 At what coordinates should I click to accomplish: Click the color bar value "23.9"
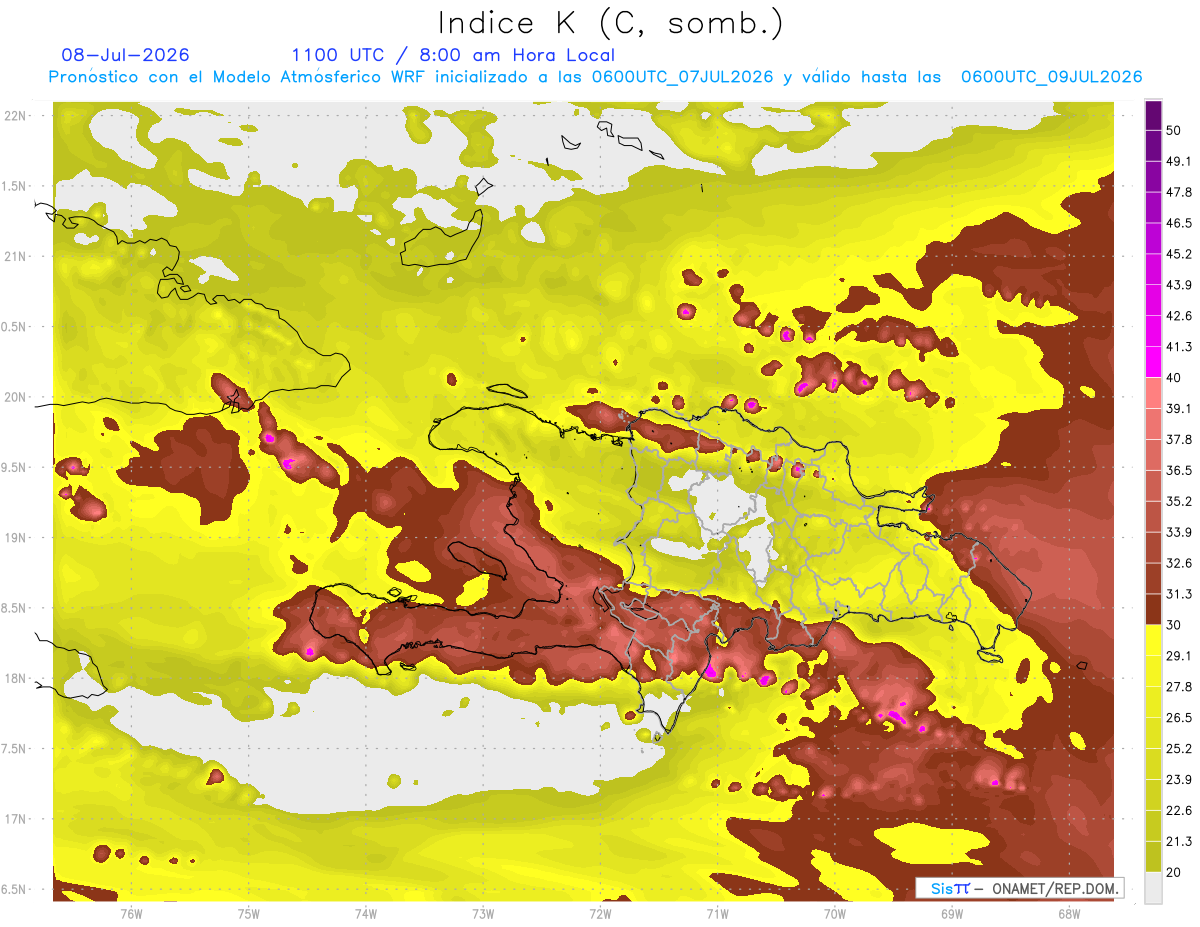(x=1181, y=779)
